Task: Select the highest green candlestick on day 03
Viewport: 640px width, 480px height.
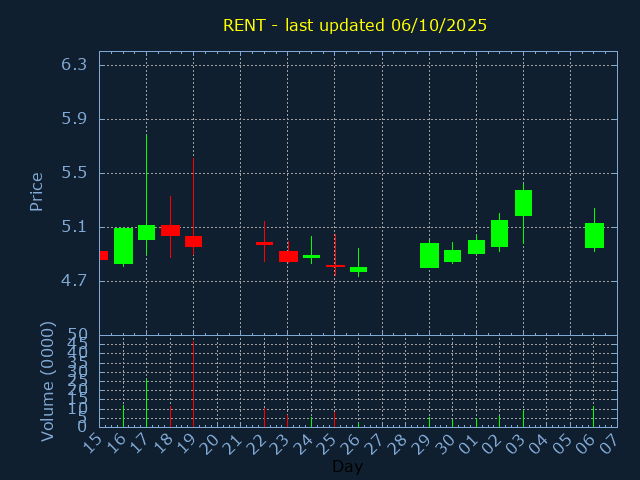Action: pos(523,203)
